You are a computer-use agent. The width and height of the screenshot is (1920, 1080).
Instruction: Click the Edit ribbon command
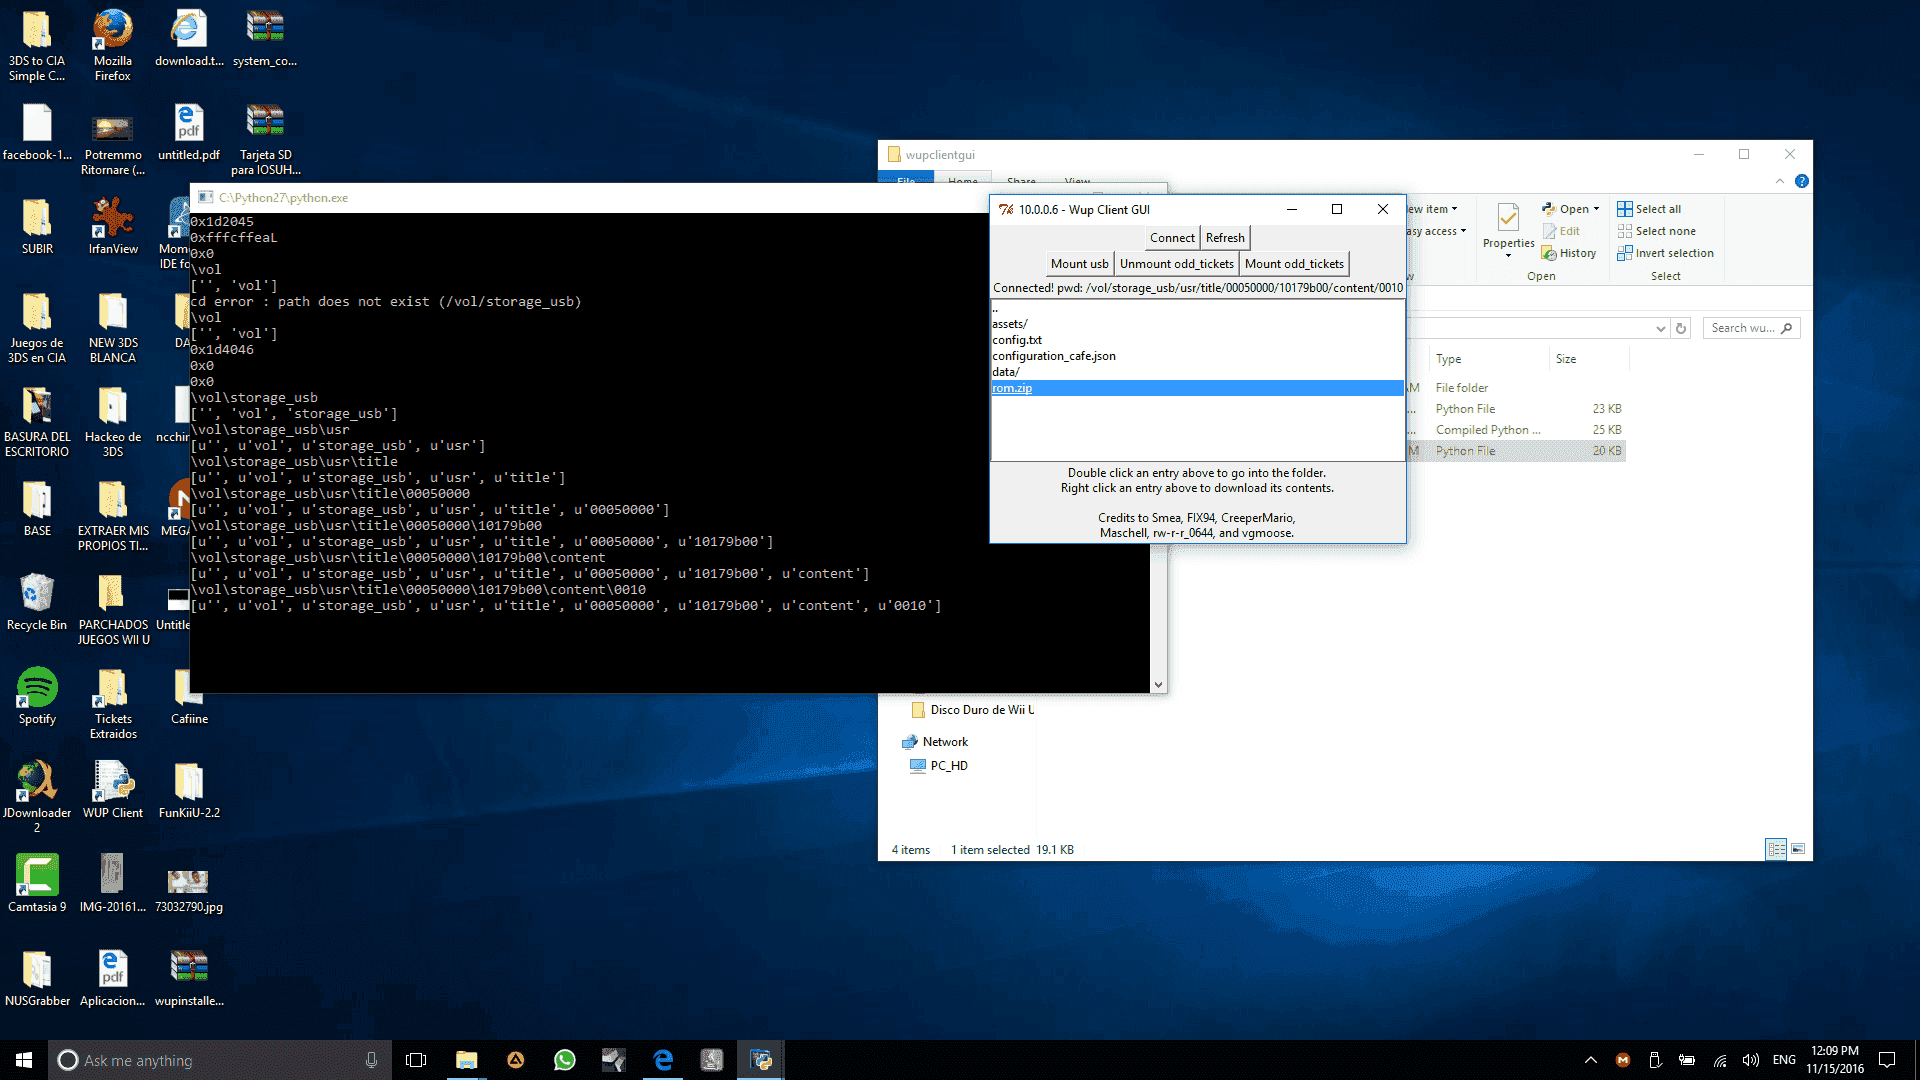coord(1561,231)
